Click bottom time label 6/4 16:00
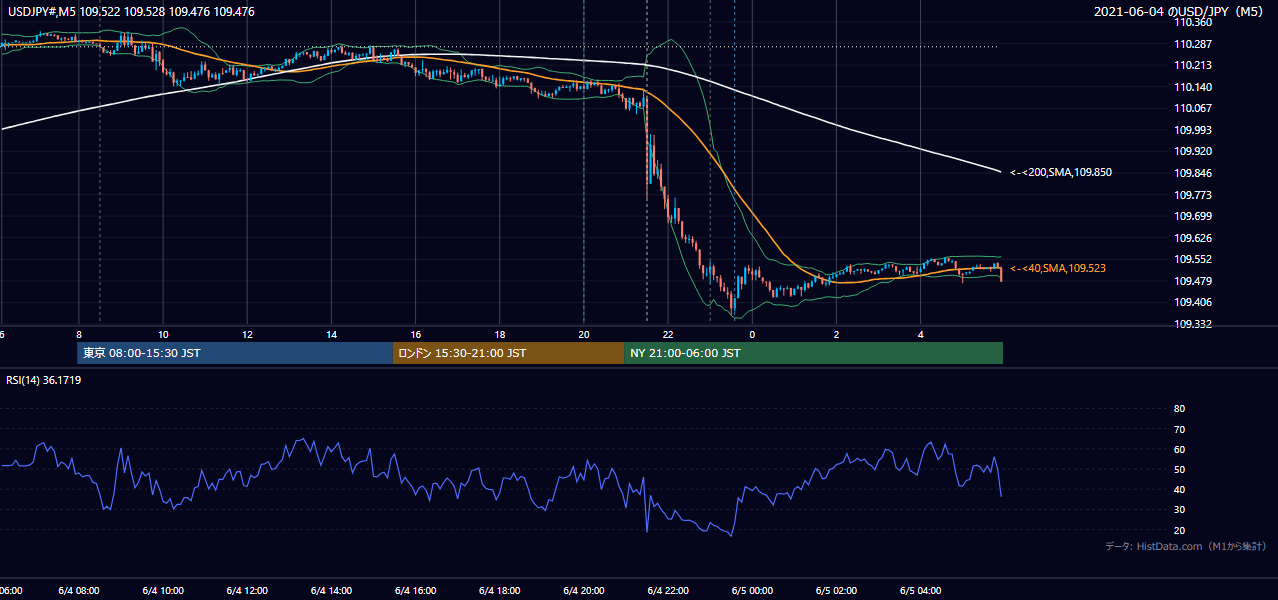 coord(415,590)
